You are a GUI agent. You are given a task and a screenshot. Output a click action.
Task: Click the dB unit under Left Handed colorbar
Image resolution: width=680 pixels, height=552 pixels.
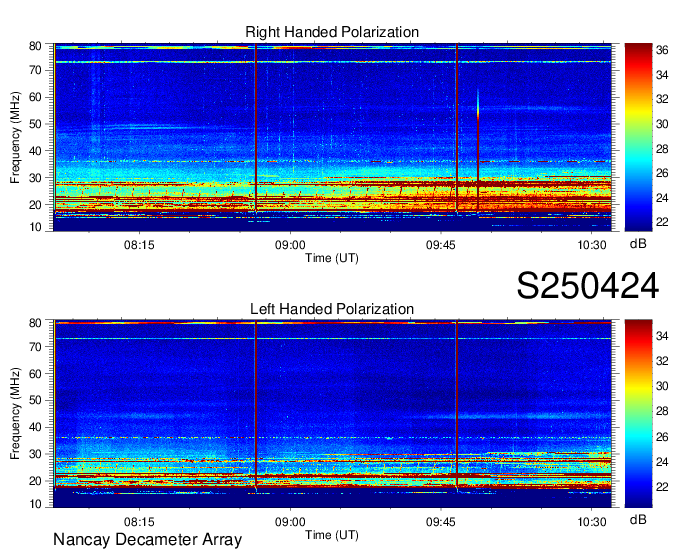[x=638, y=520]
